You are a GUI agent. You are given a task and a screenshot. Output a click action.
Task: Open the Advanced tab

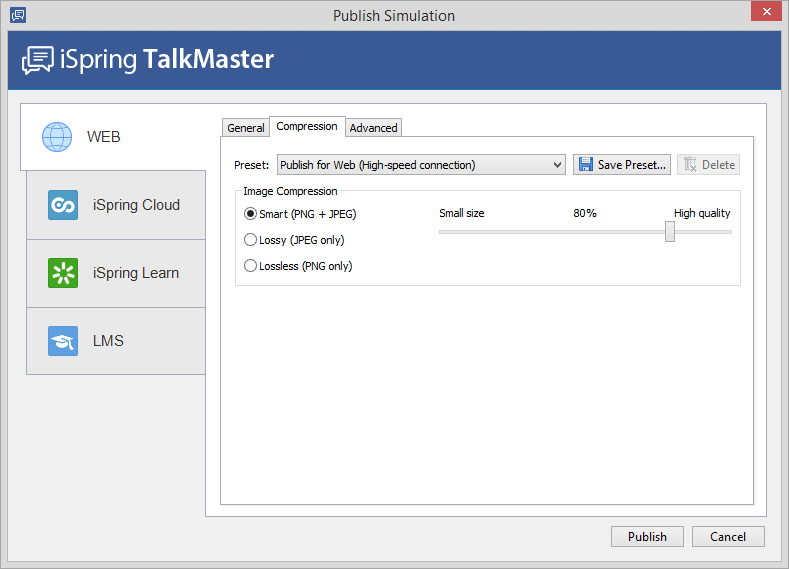[x=373, y=128]
